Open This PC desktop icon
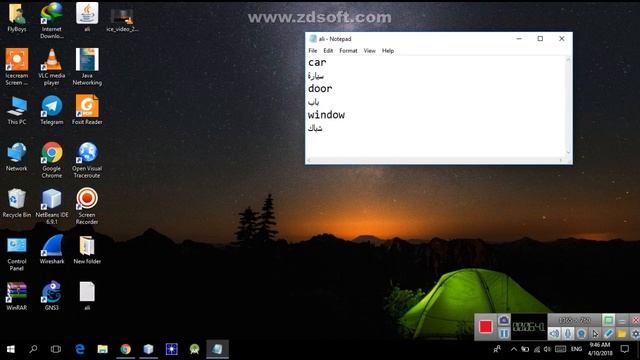 (17, 110)
